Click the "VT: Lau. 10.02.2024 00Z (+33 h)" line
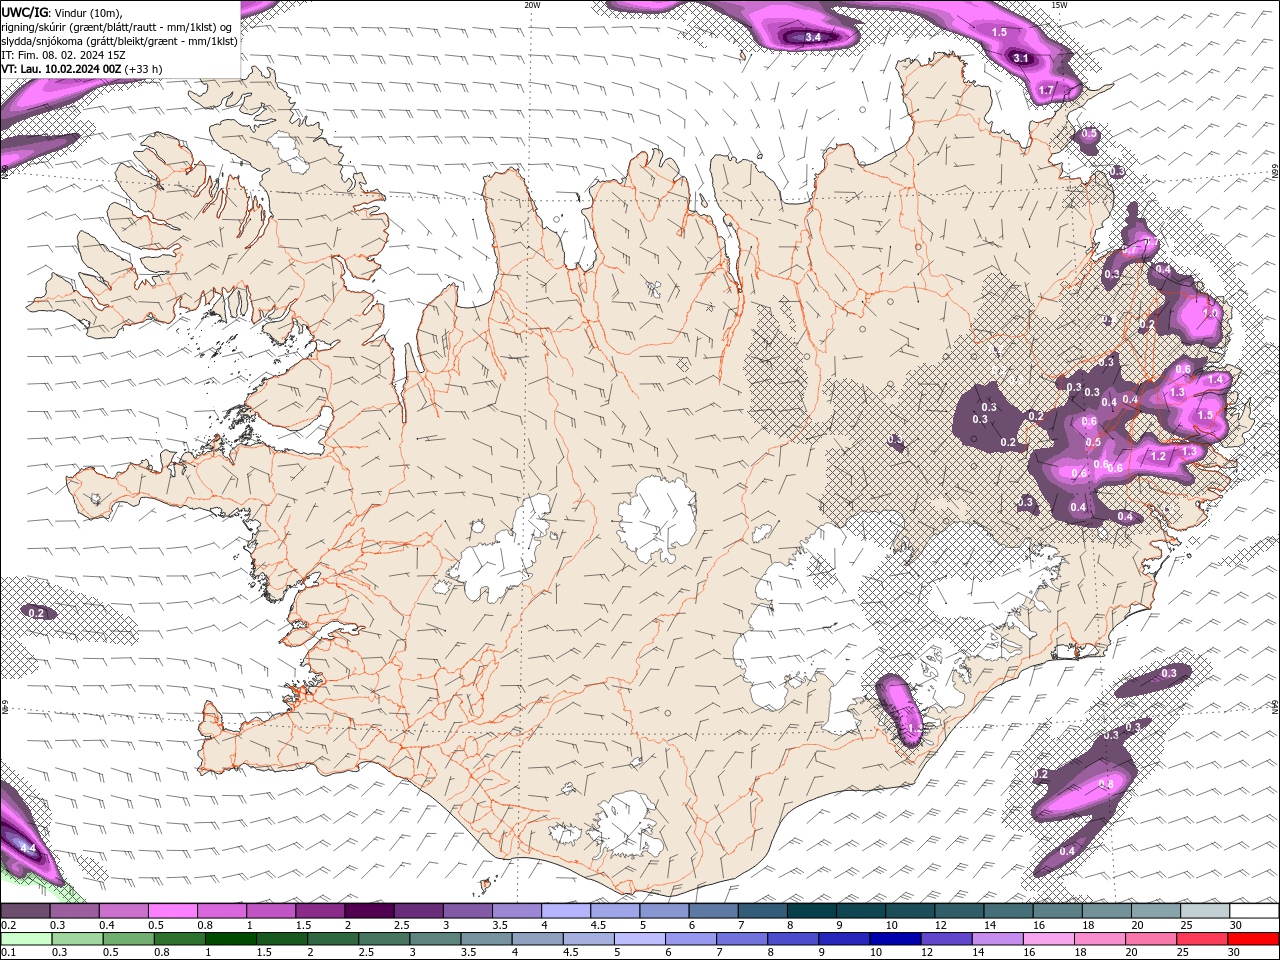 click(82, 69)
